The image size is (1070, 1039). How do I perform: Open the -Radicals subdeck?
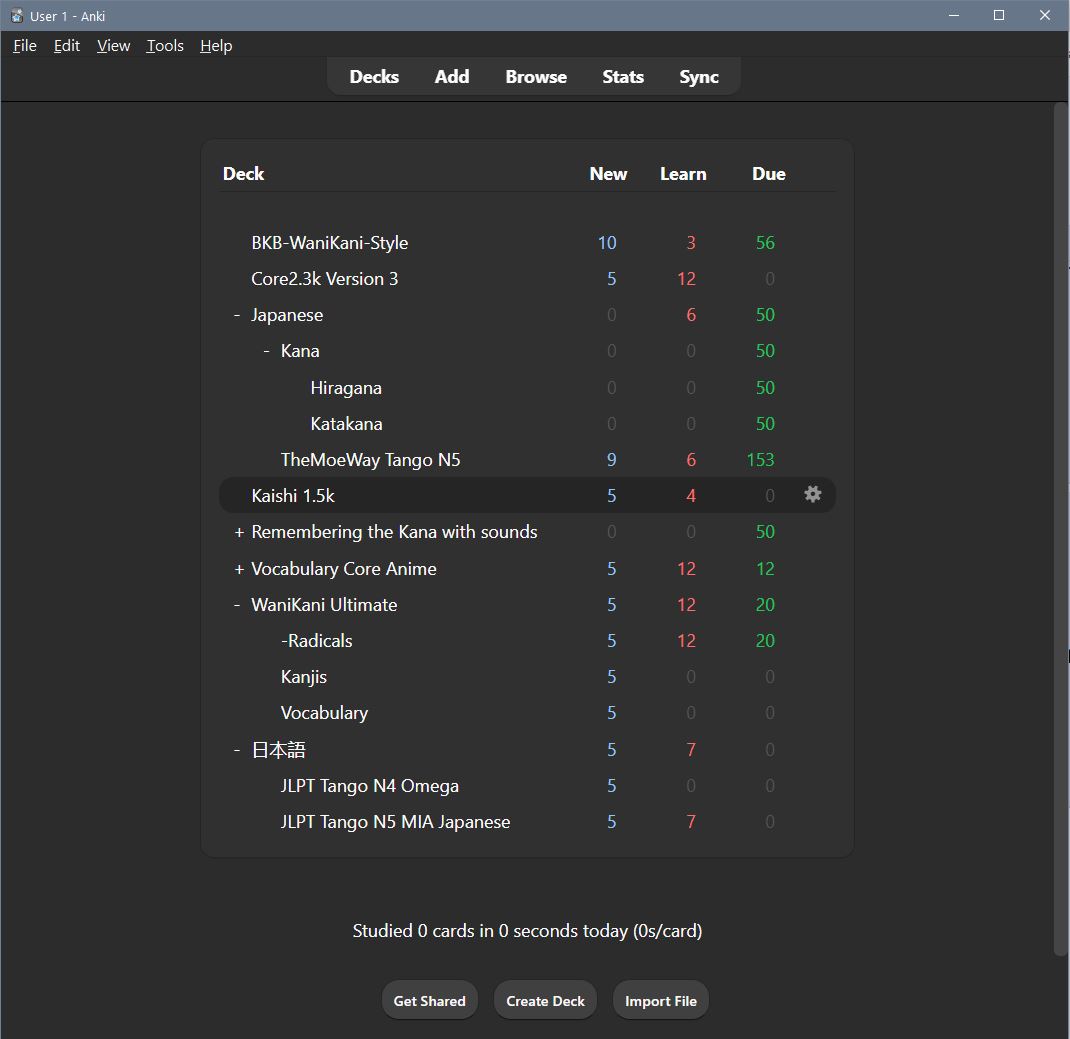317,641
